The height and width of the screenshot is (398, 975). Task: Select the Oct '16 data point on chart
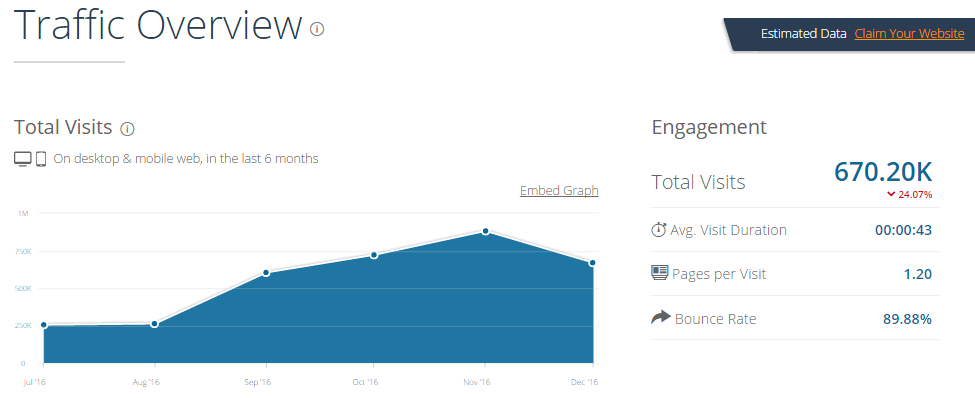(x=374, y=256)
